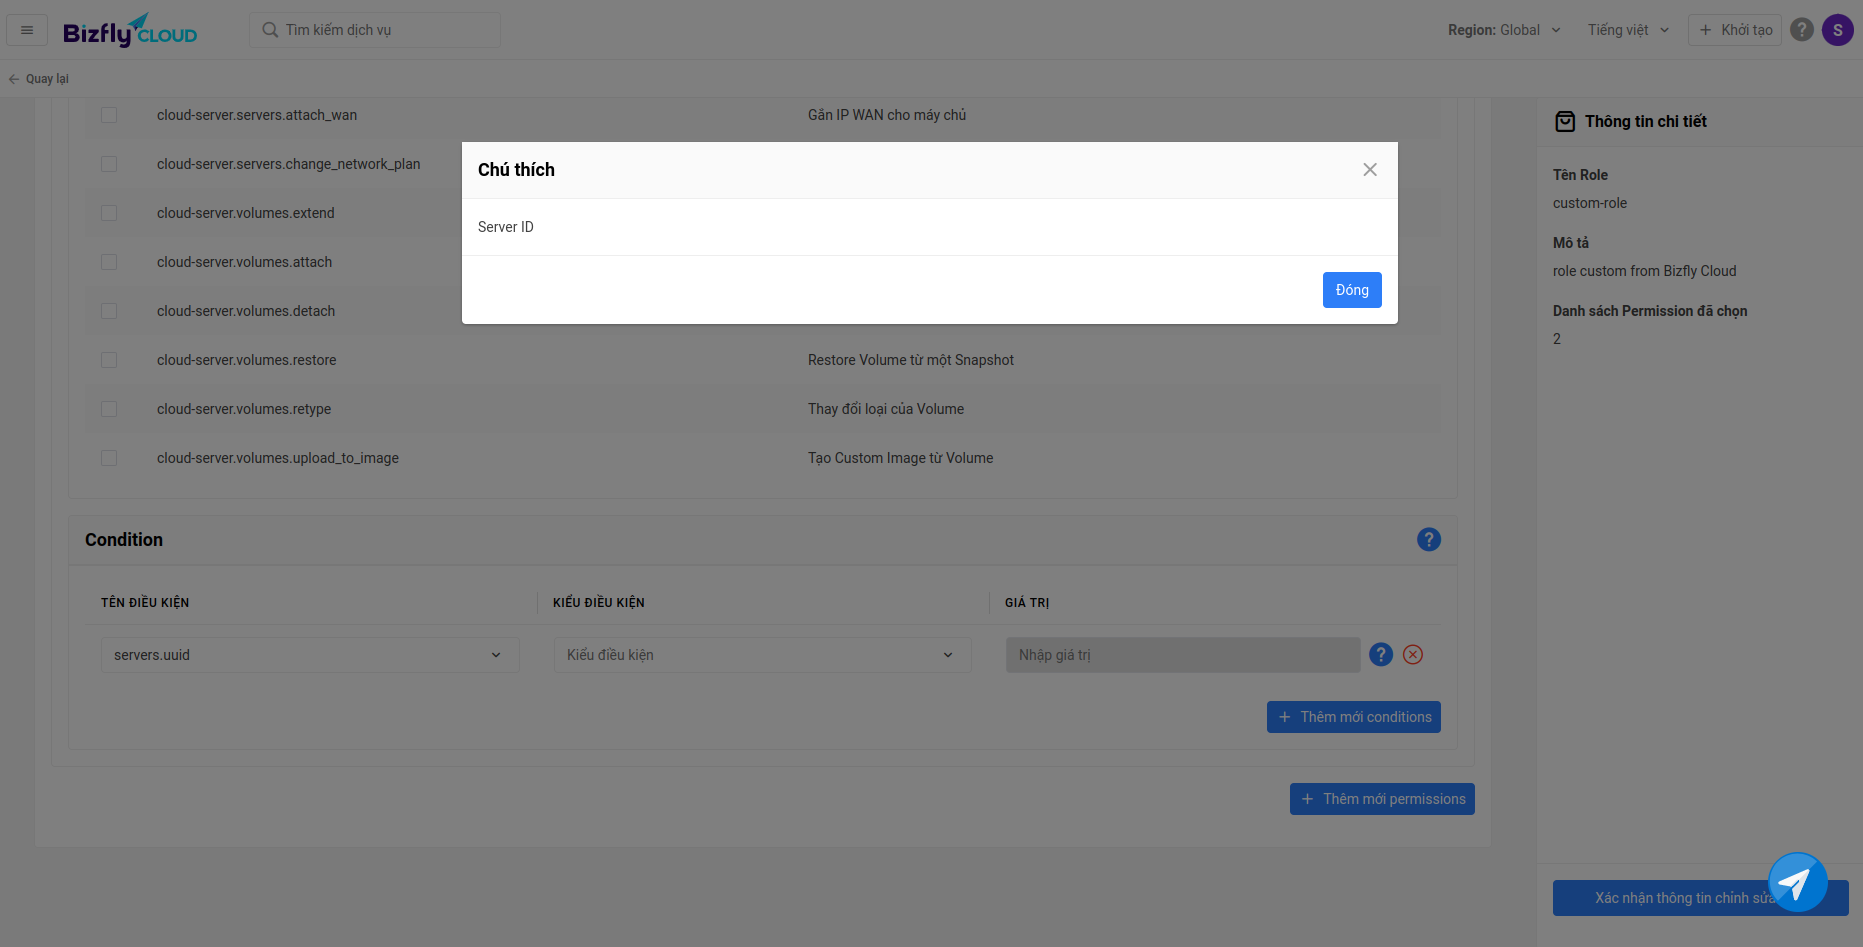Open the help question mark in header
Screen dimensions: 1863x947
[1801, 30]
